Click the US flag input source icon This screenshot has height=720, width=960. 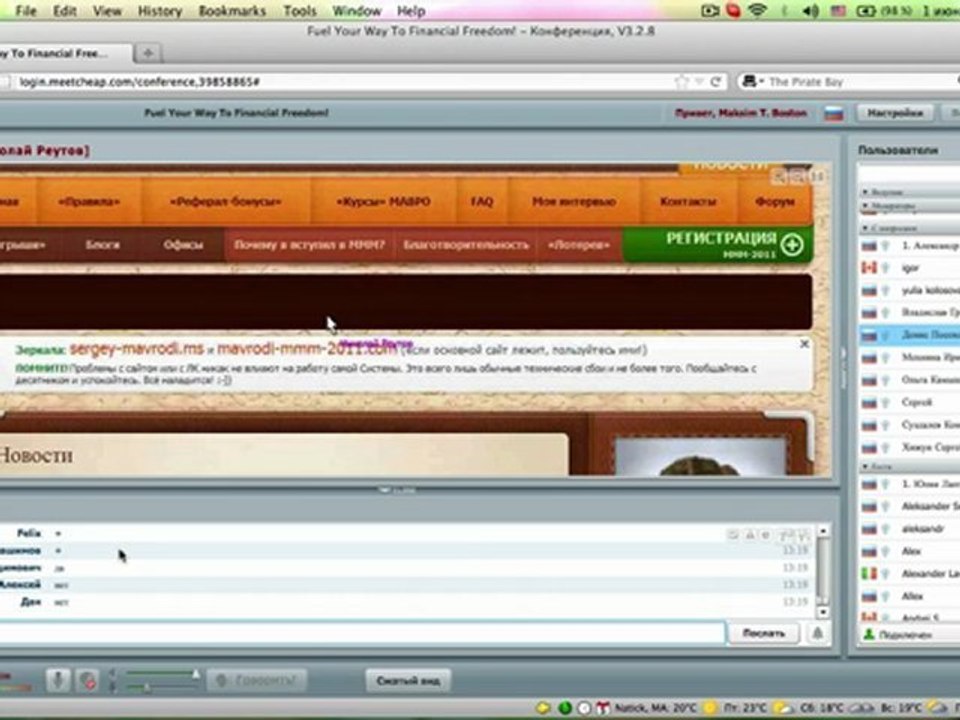coord(838,11)
